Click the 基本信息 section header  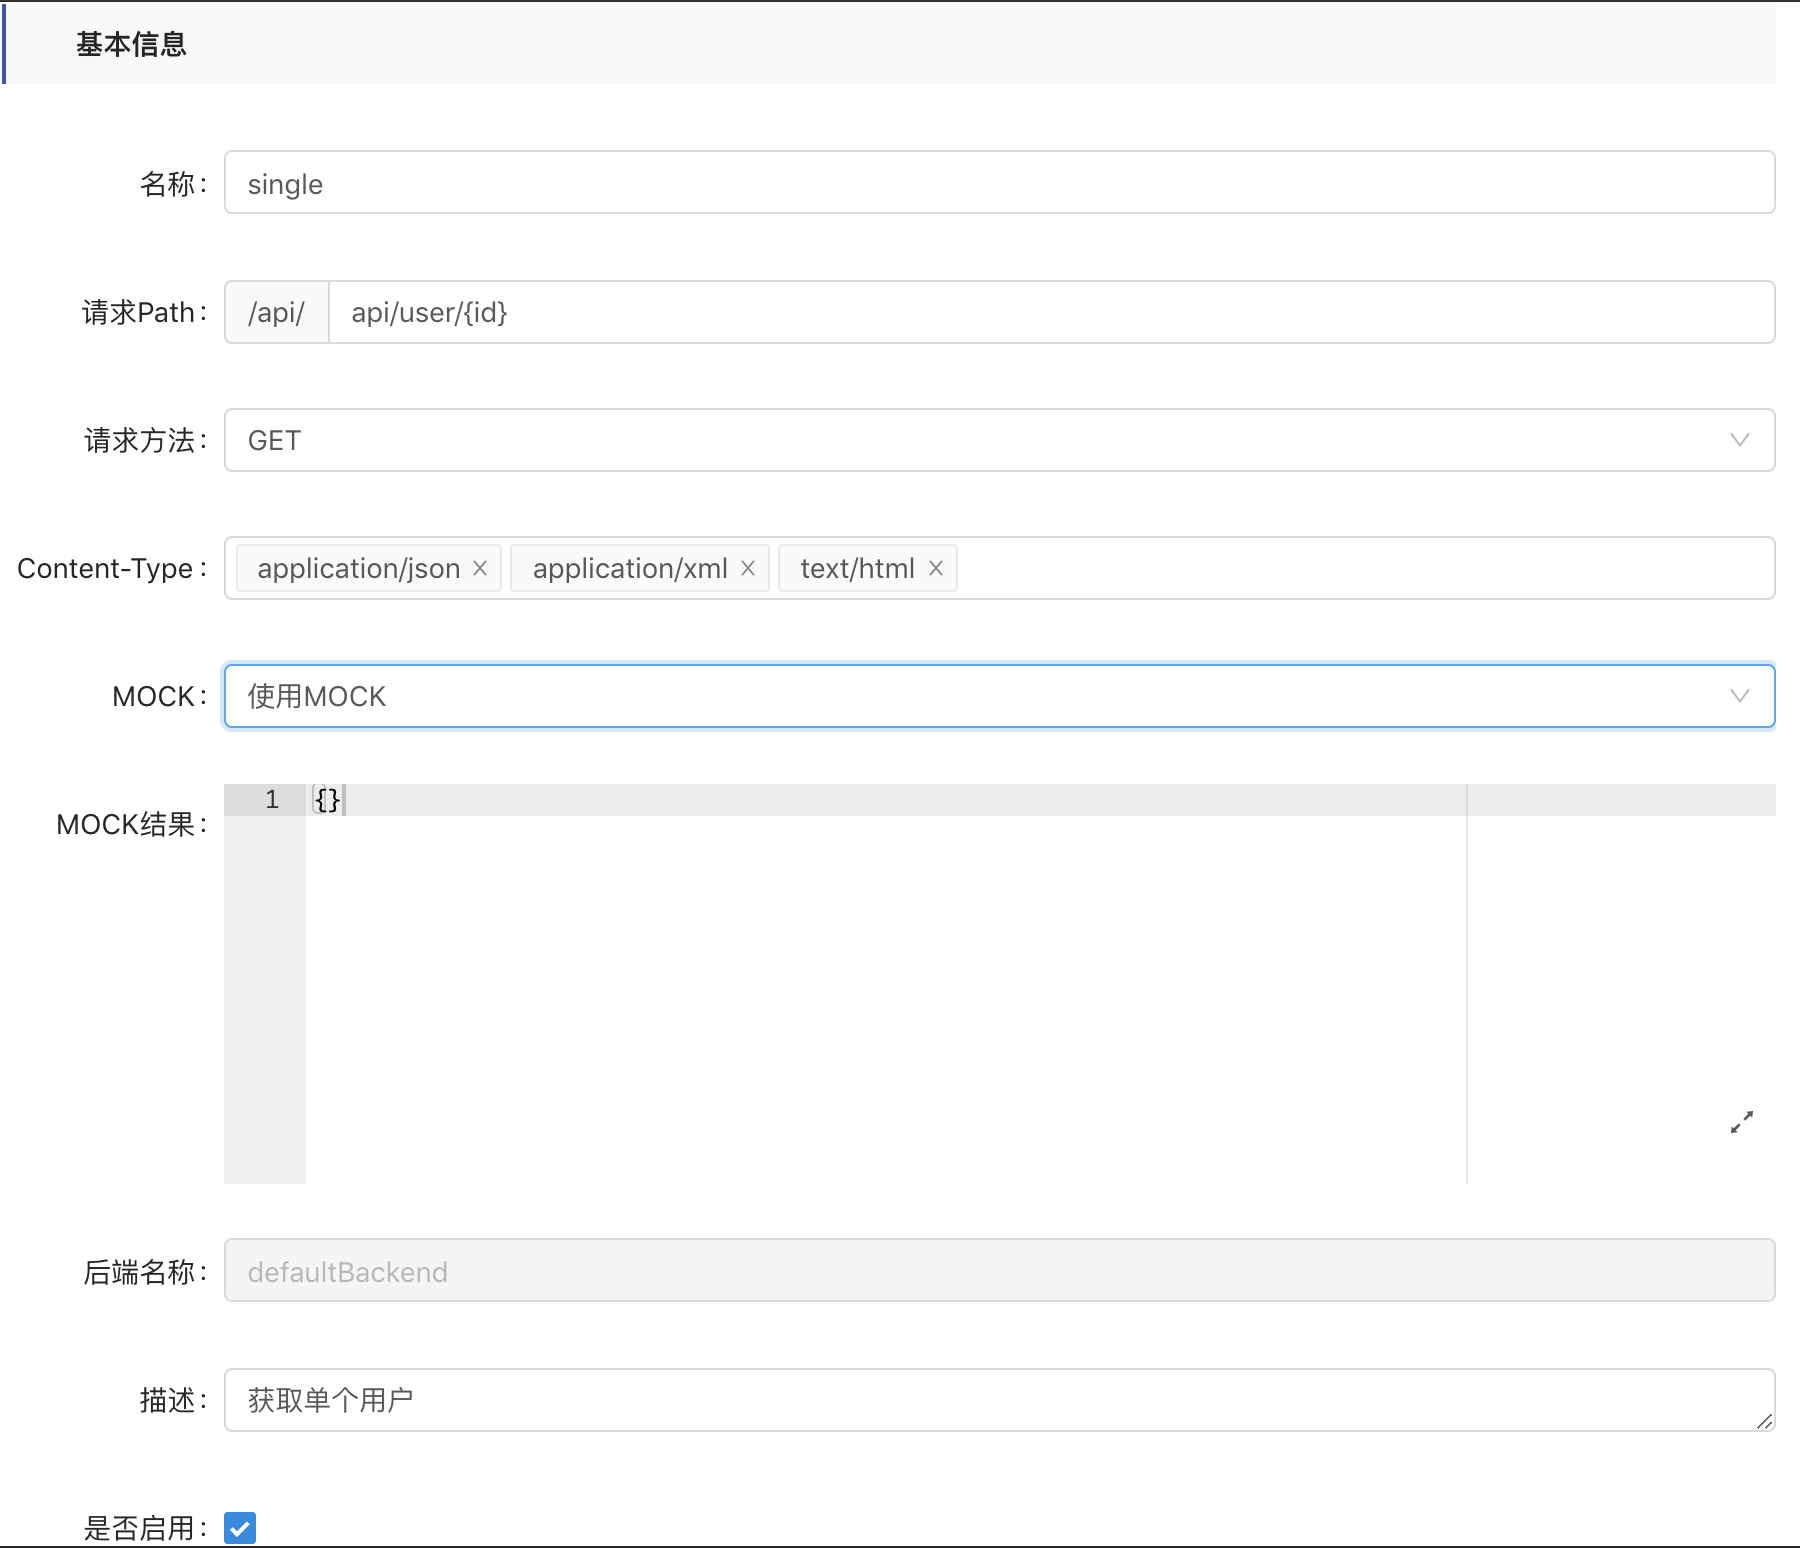(x=132, y=44)
